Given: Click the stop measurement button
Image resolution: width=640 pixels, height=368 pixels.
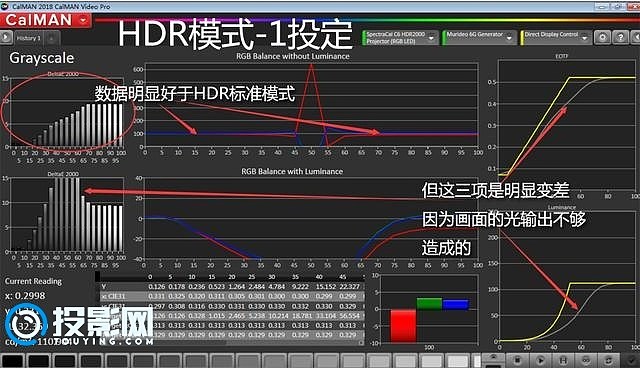Looking at the screenshot, I should (x=517, y=360).
